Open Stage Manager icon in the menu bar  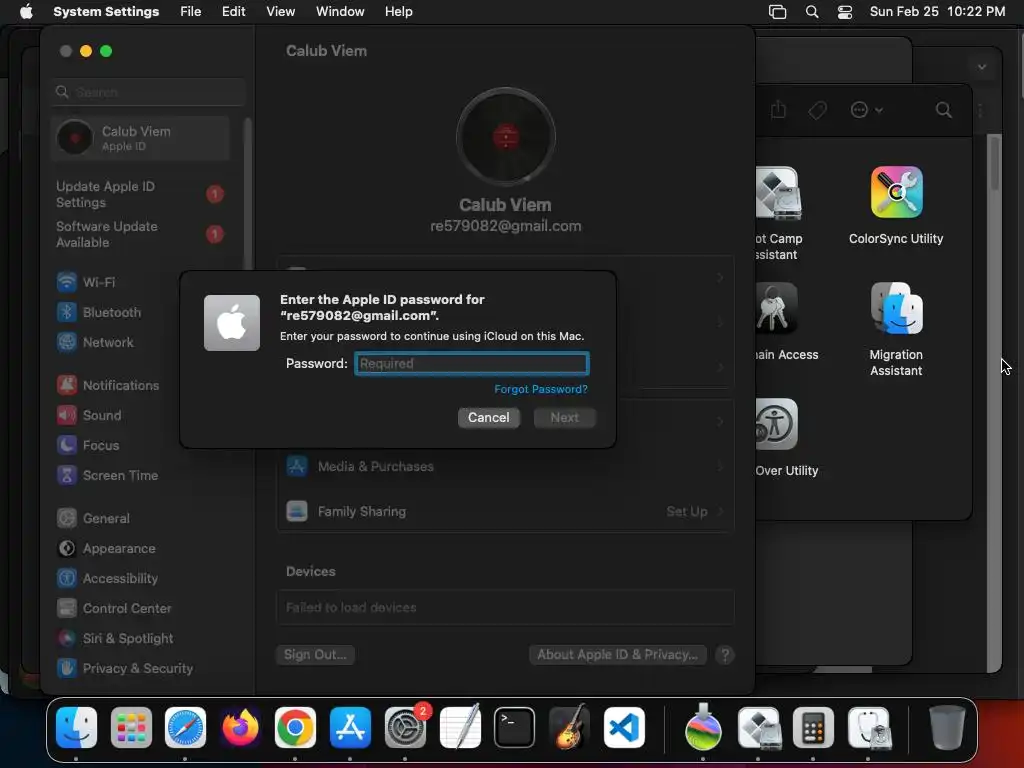(777, 12)
